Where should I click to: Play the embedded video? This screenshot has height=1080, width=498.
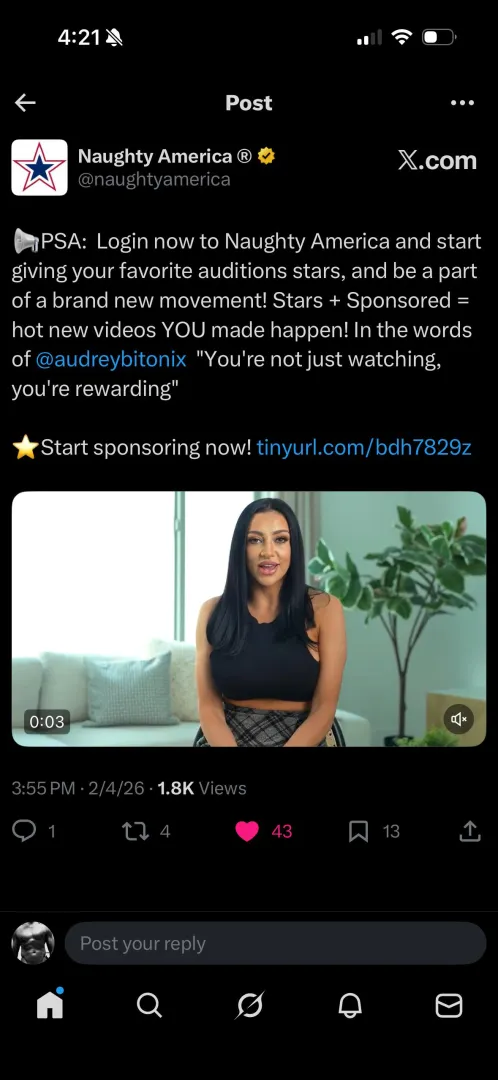click(249, 619)
